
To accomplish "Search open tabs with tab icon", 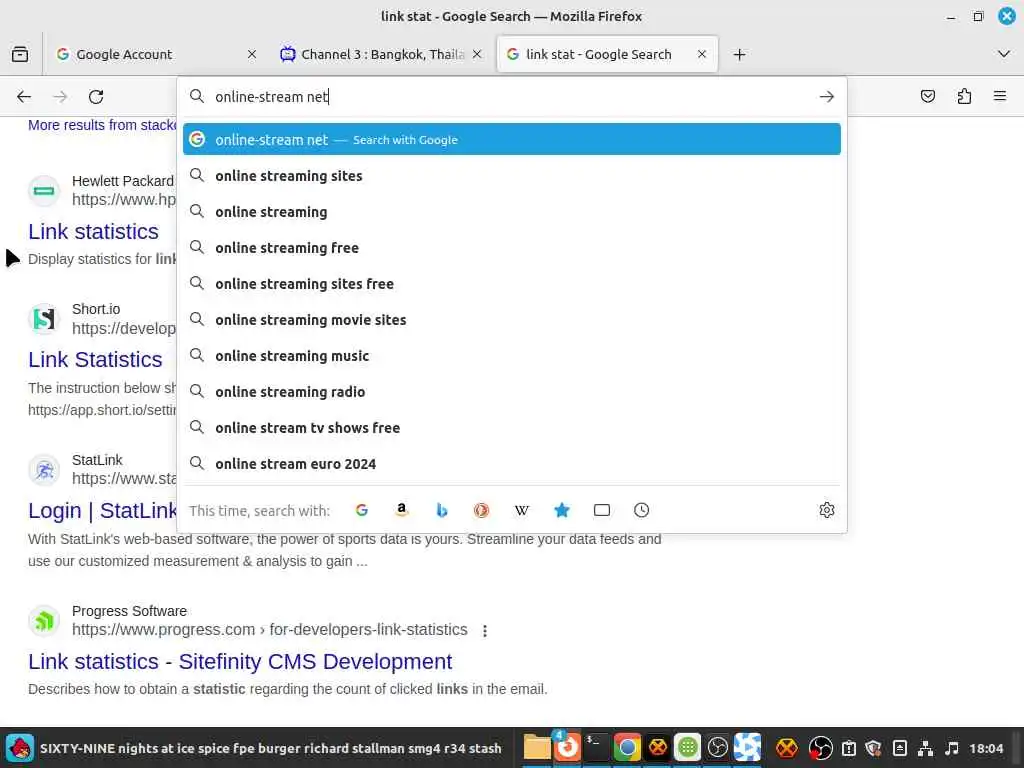I will (x=601, y=510).
